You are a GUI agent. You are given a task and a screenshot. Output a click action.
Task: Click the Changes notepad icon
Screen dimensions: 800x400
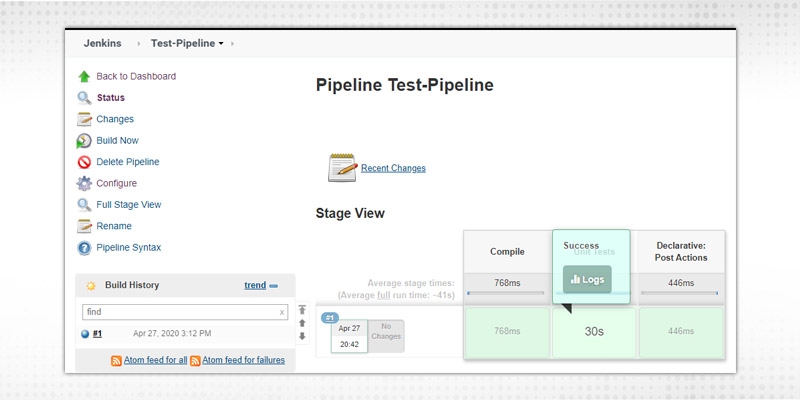[x=84, y=119]
